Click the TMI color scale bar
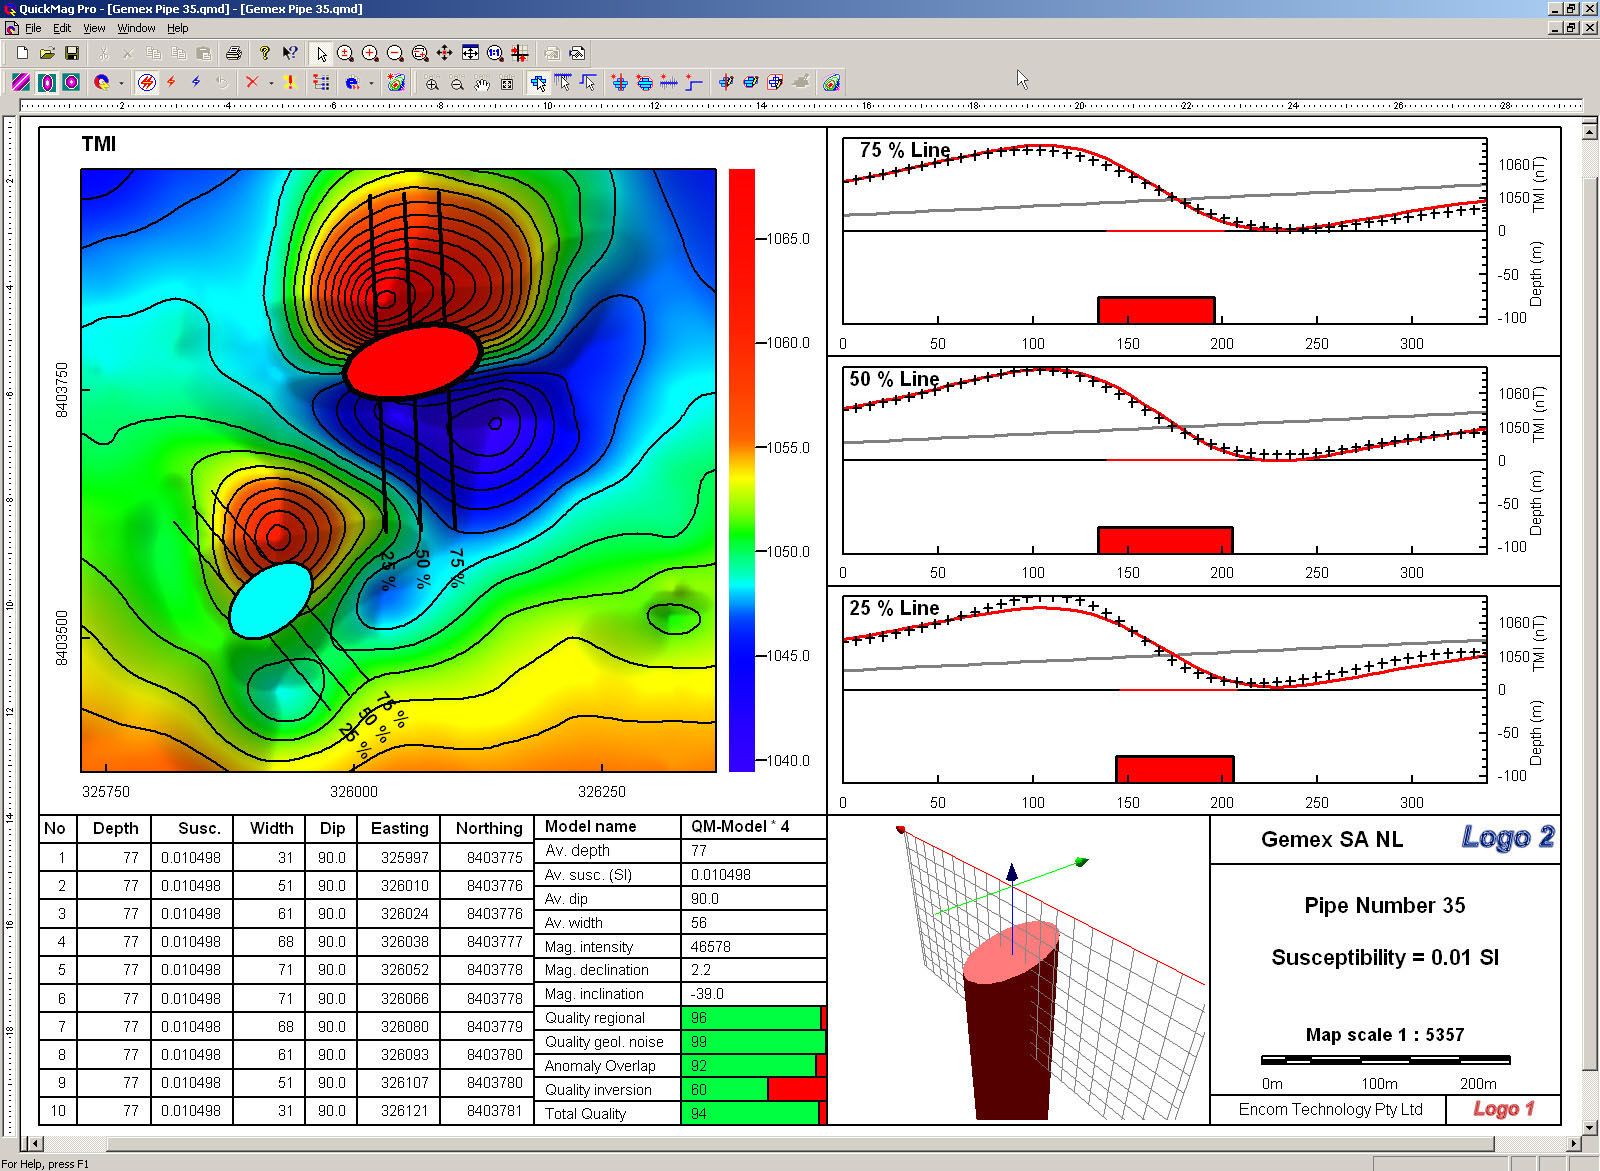1600x1171 pixels. click(x=741, y=470)
